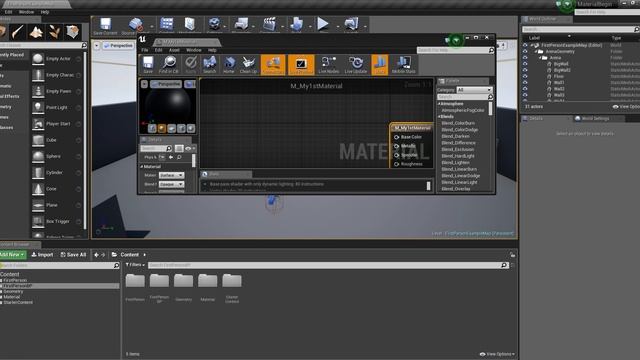Image resolution: width=640 pixels, height=360 pixels.
Task: Start the level with the Play button
Action: coord(323,24)
